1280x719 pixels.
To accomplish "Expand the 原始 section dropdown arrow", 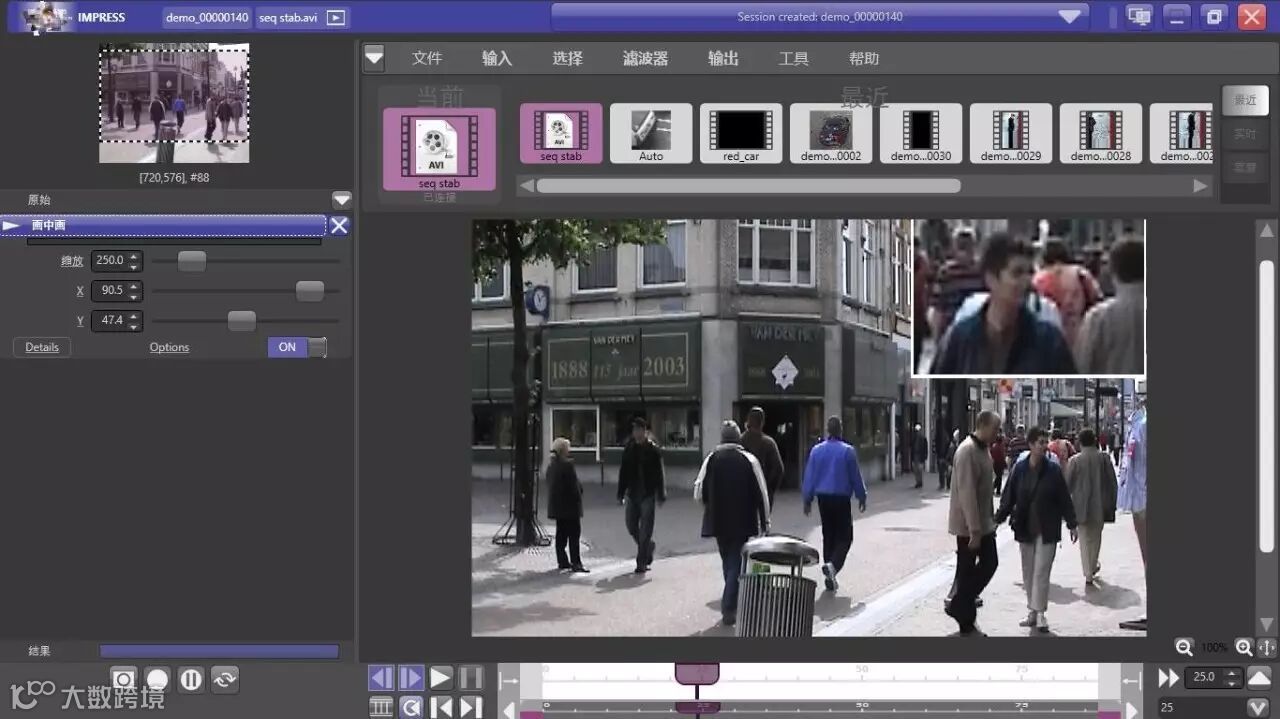I will pyautogui.click(x=342, y=200).
